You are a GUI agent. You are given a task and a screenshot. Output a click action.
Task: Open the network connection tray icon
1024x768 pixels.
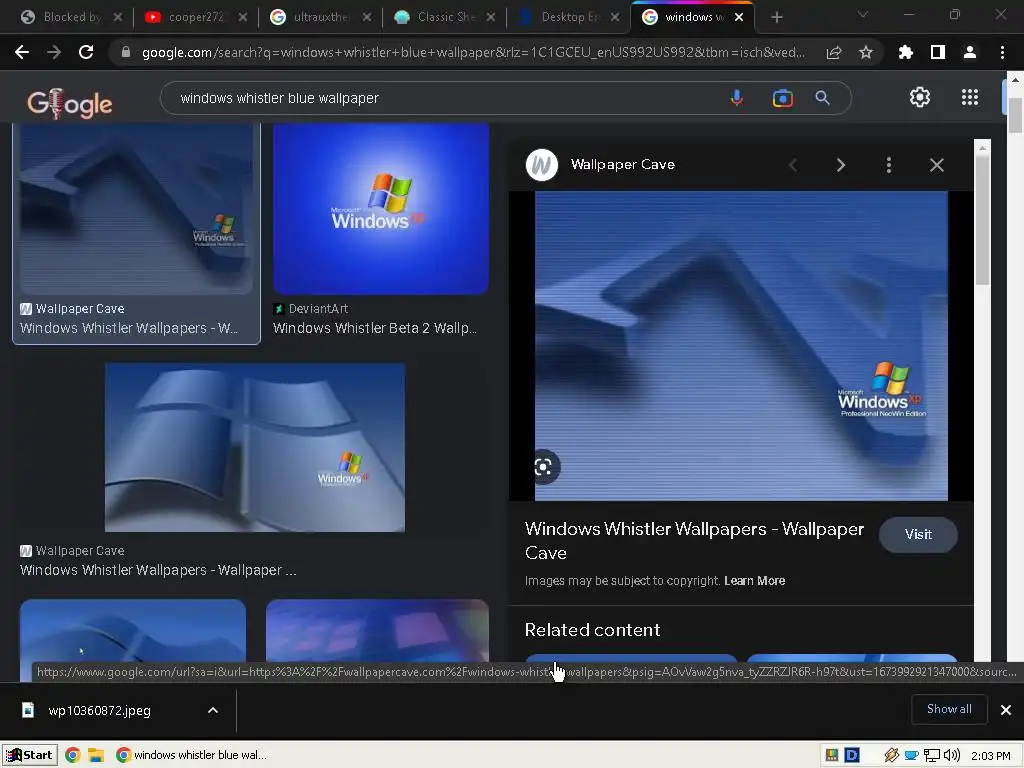[x=931, y=756]
